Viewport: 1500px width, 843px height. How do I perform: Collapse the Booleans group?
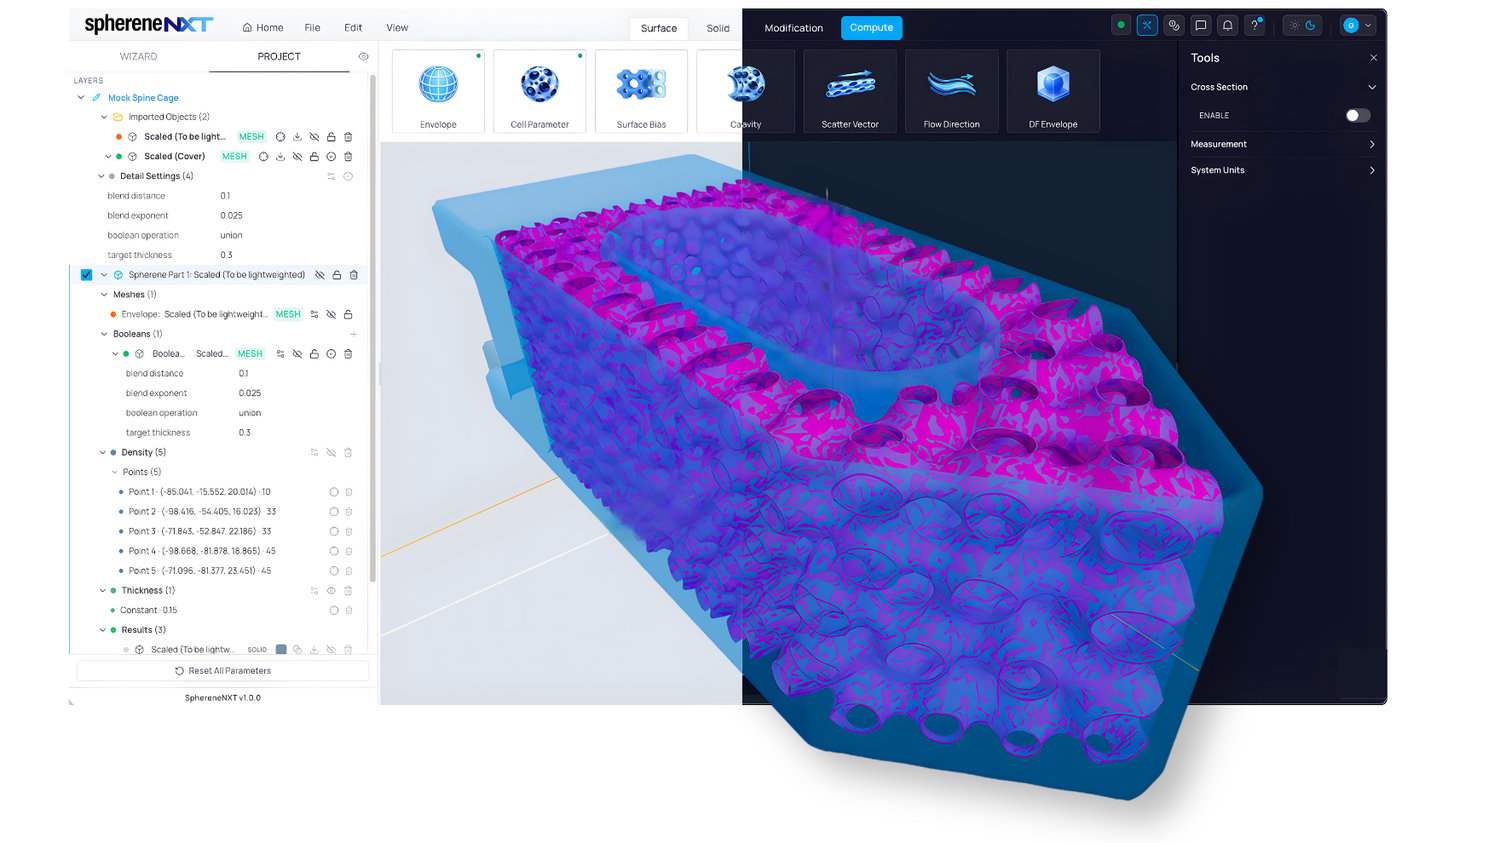pyautogui.click(x=104, y=334)
